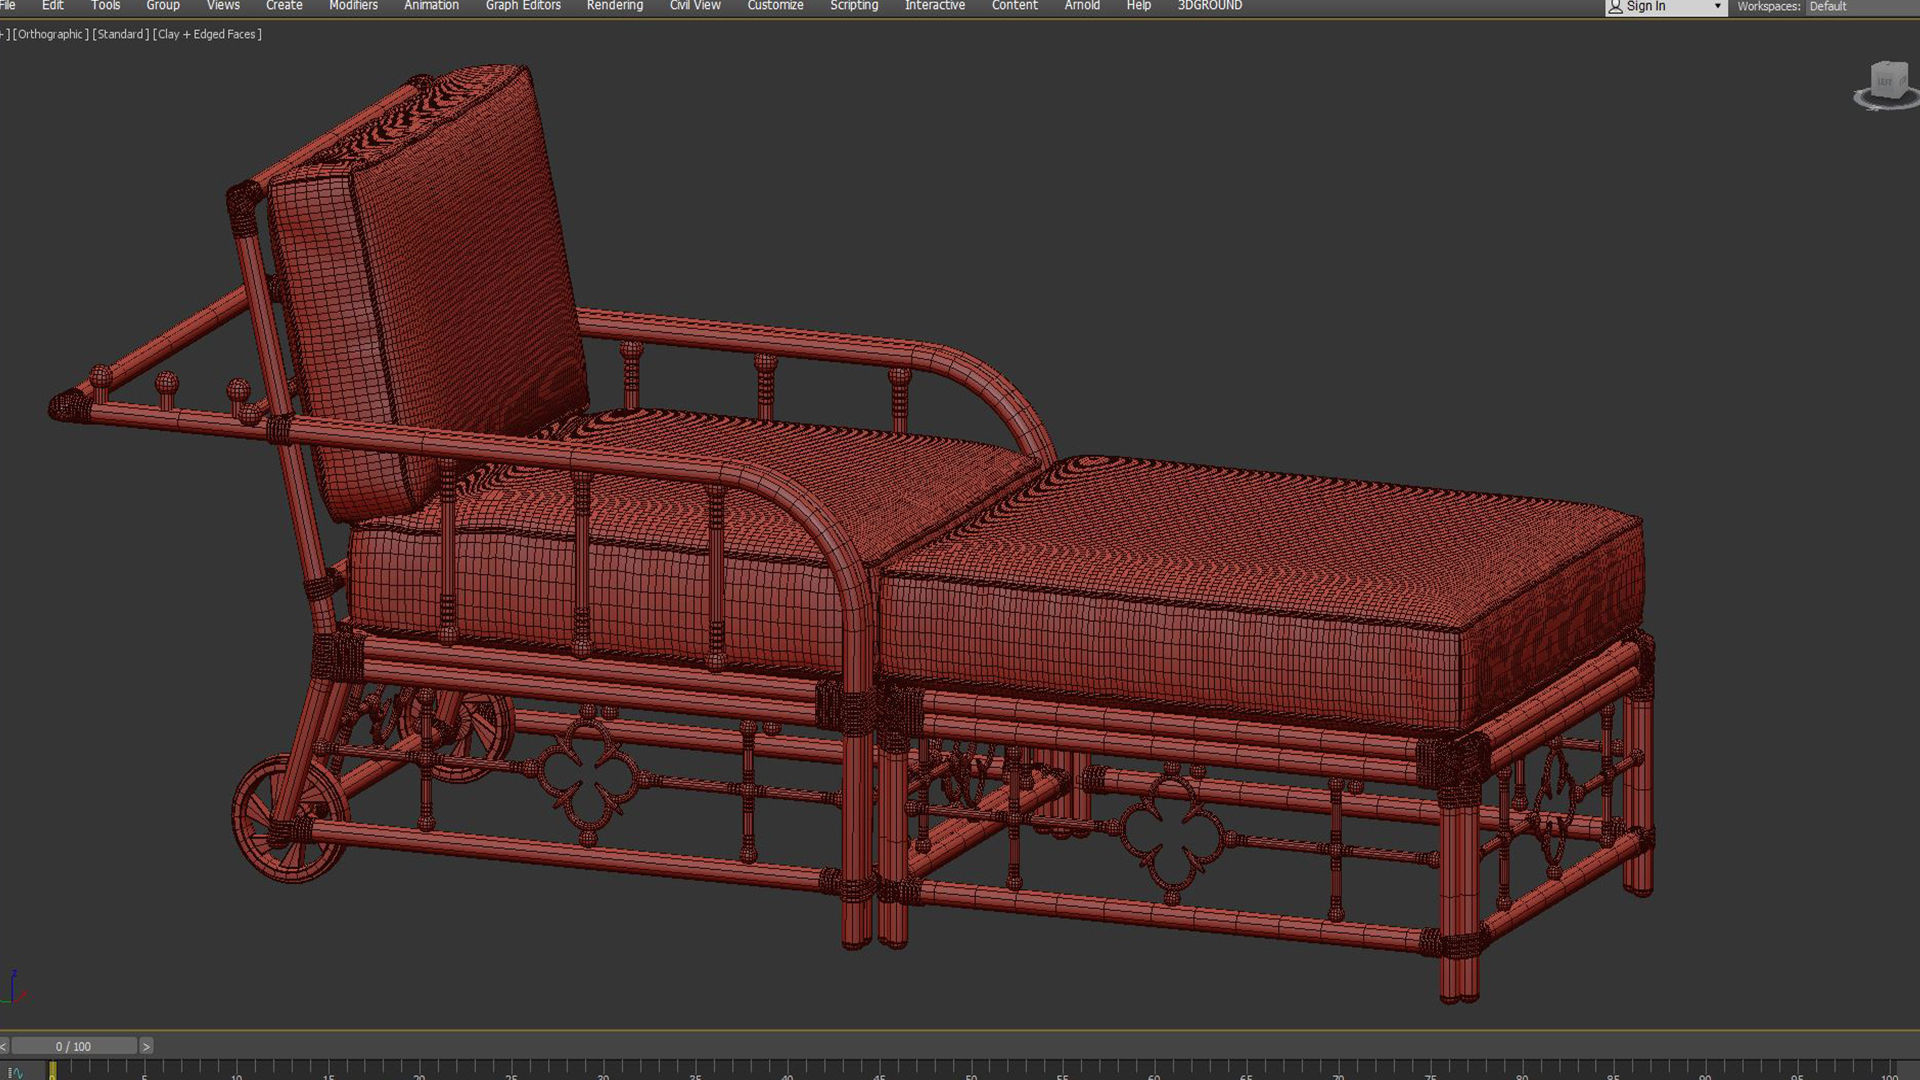This screenshot has height=1080, width=1920.
Task: Open the Group menu
Action: [163, 6]
